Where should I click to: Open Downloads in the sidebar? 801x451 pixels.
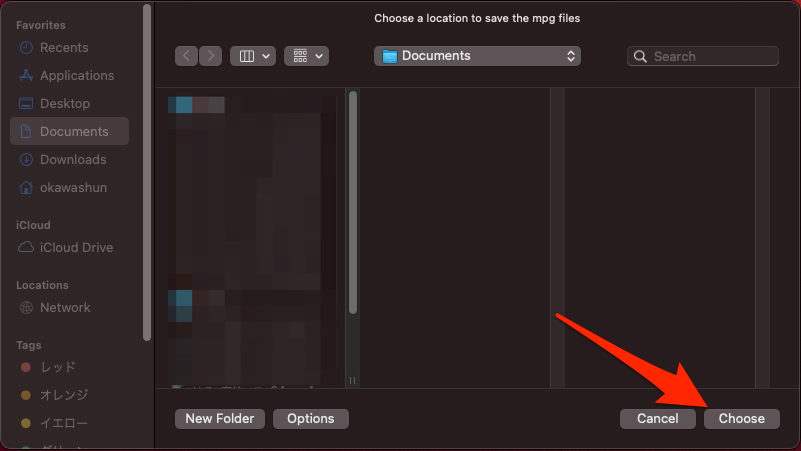69,159
